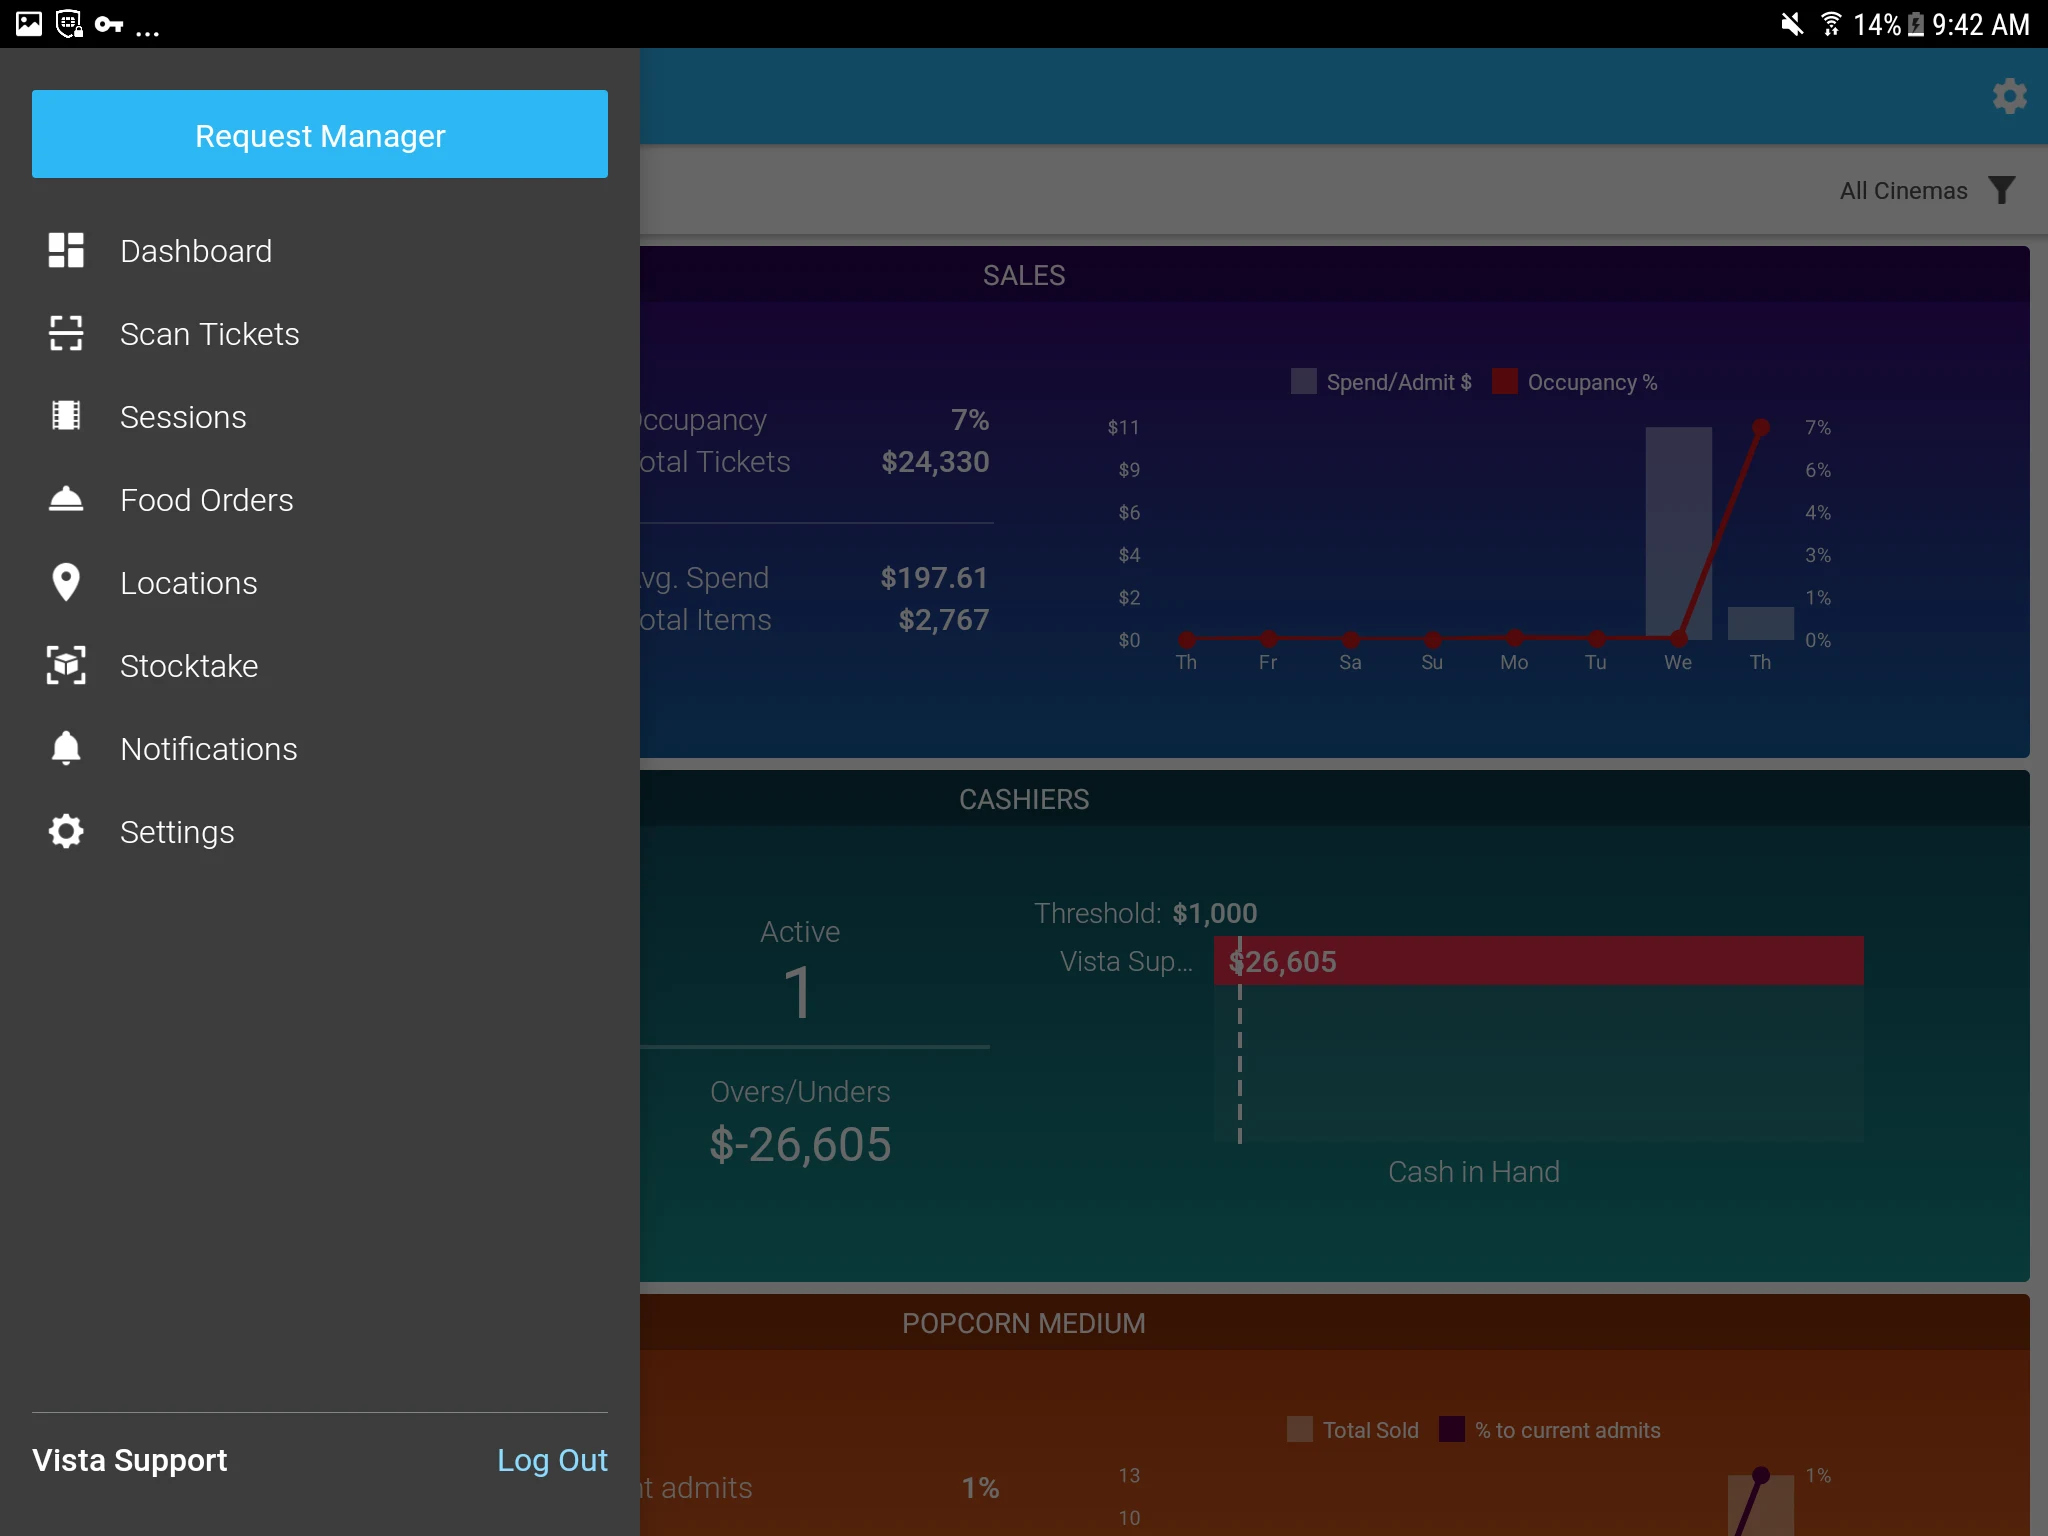This screenshot has height=1536, width=2048.
Task: Tap the Vista Support user name
Action: pos(130,1460)
